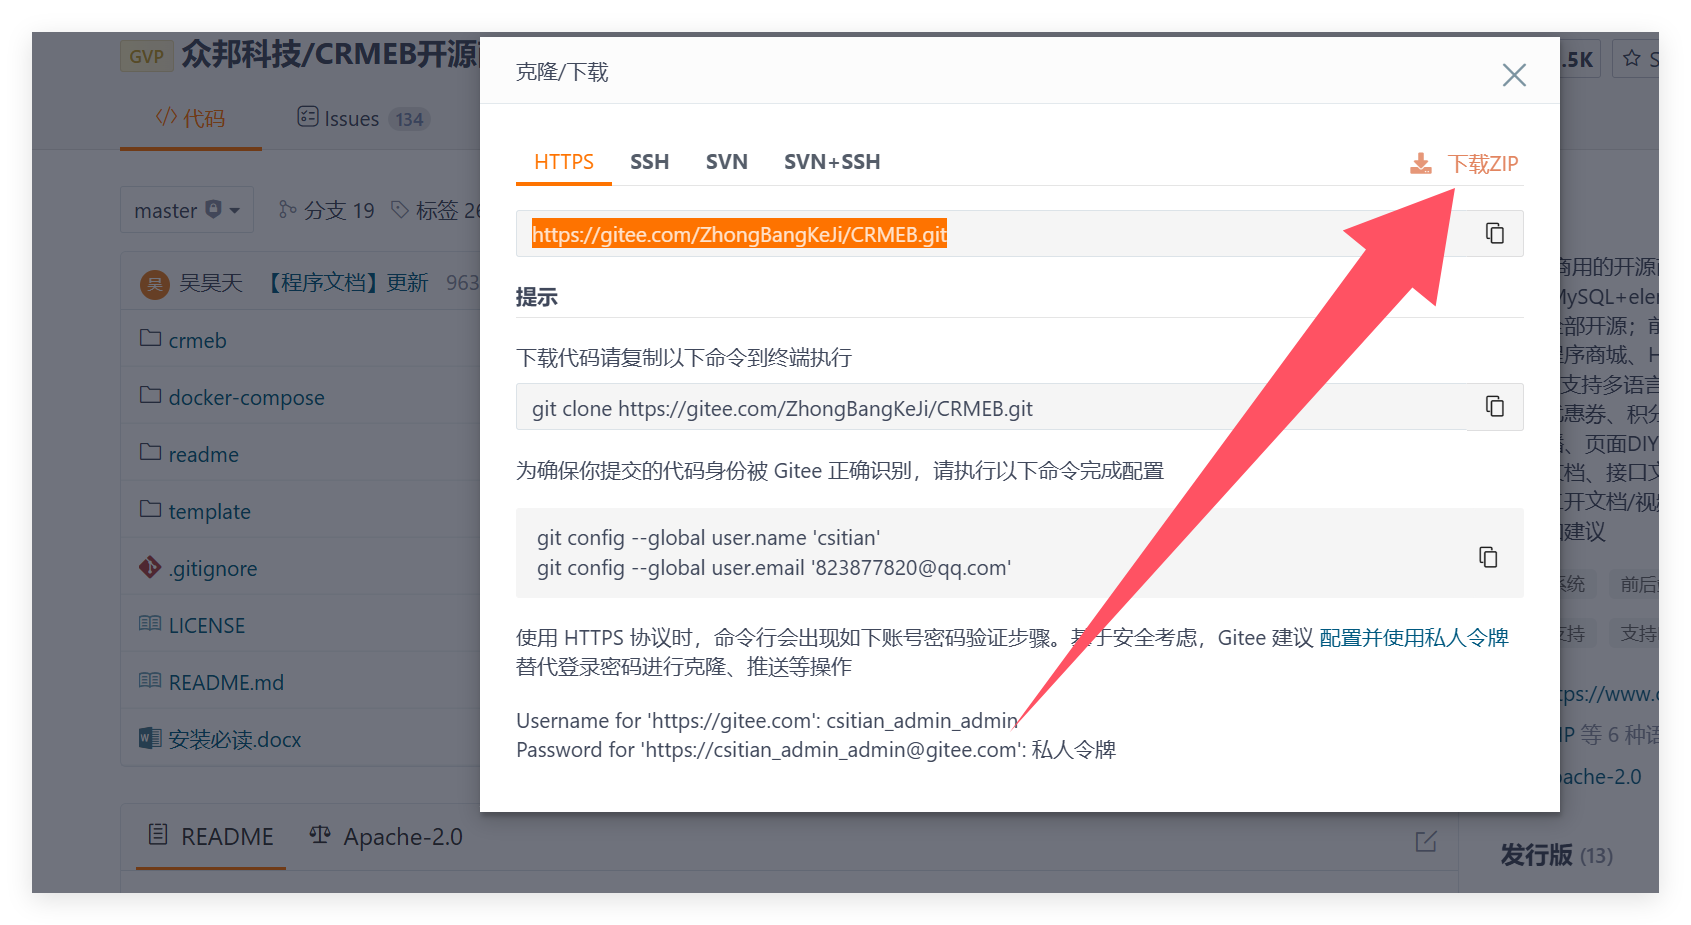
Task: Open the 吴昊天 user avatar
Action: [x=154, y=284]
